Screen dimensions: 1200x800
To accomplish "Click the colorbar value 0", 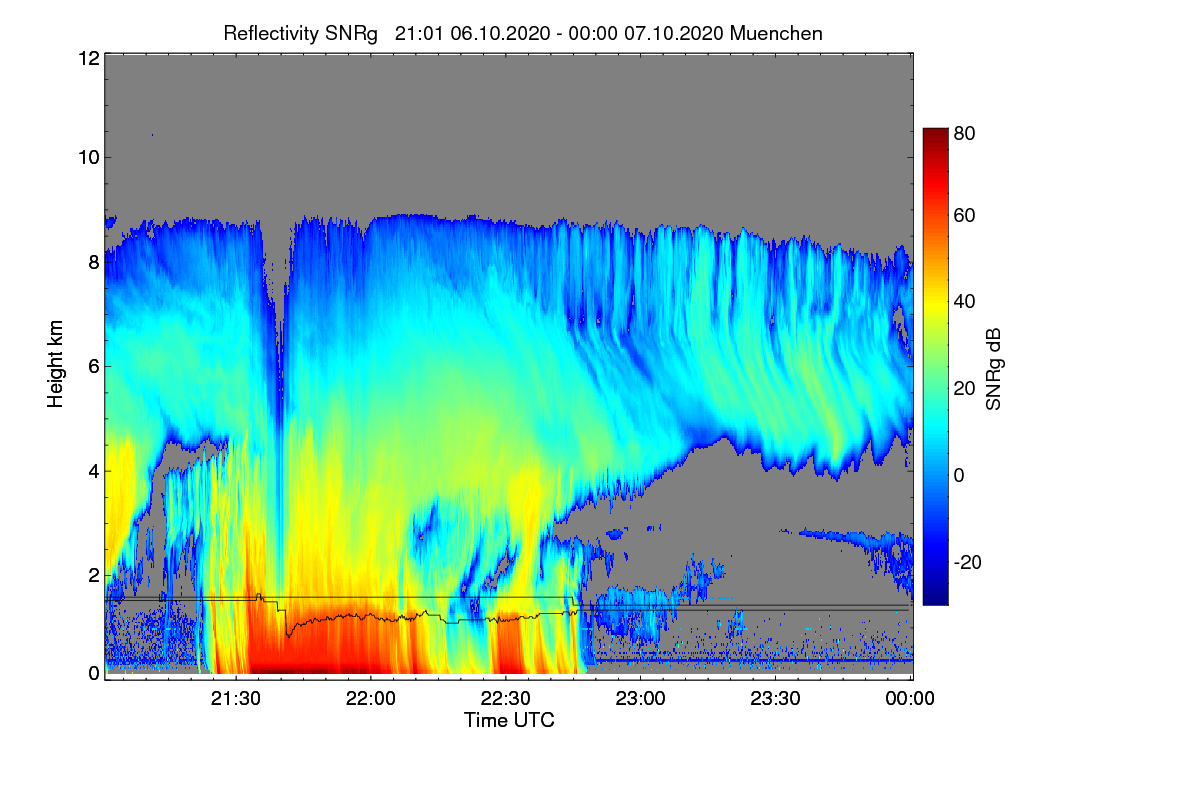I will [960, 475].
